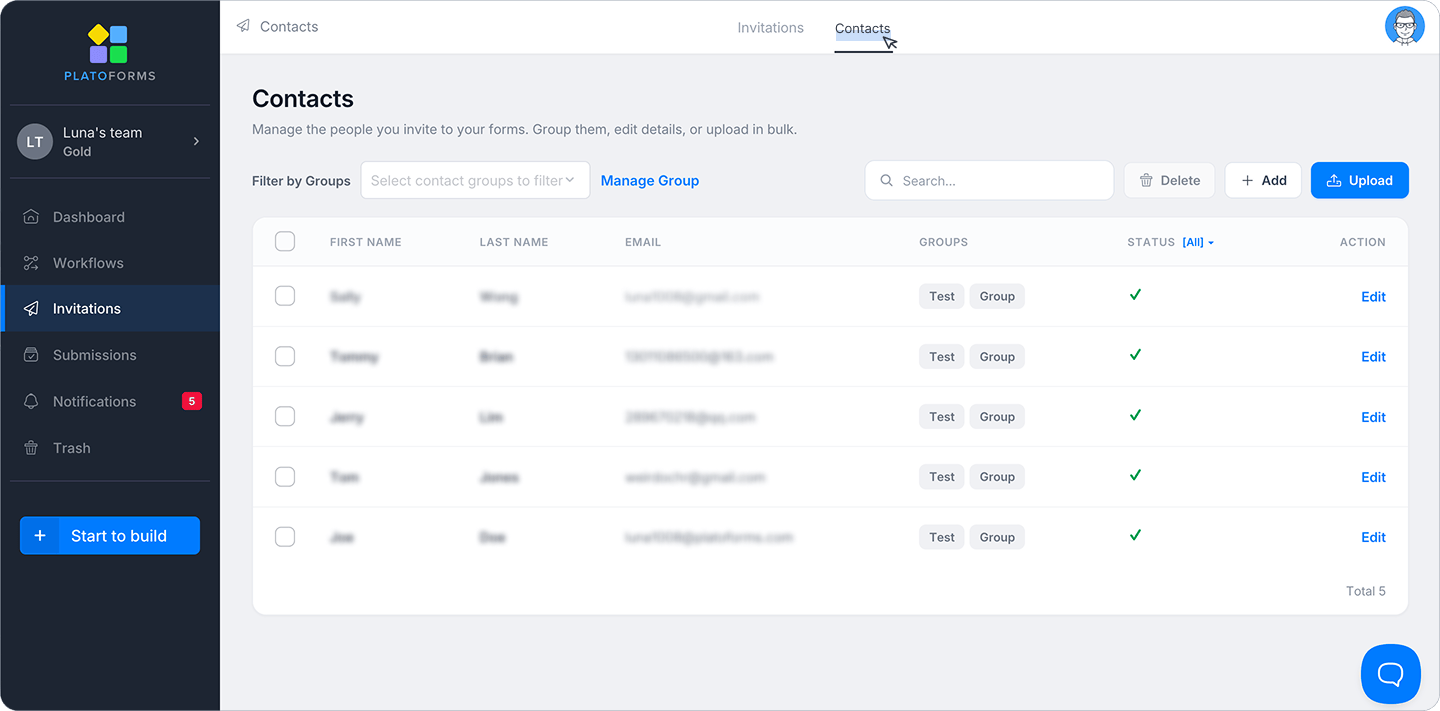Screen dimensions: 1440x711
Task: Open Dashboard from the sidebar
Action: click(x=110, y=217)
